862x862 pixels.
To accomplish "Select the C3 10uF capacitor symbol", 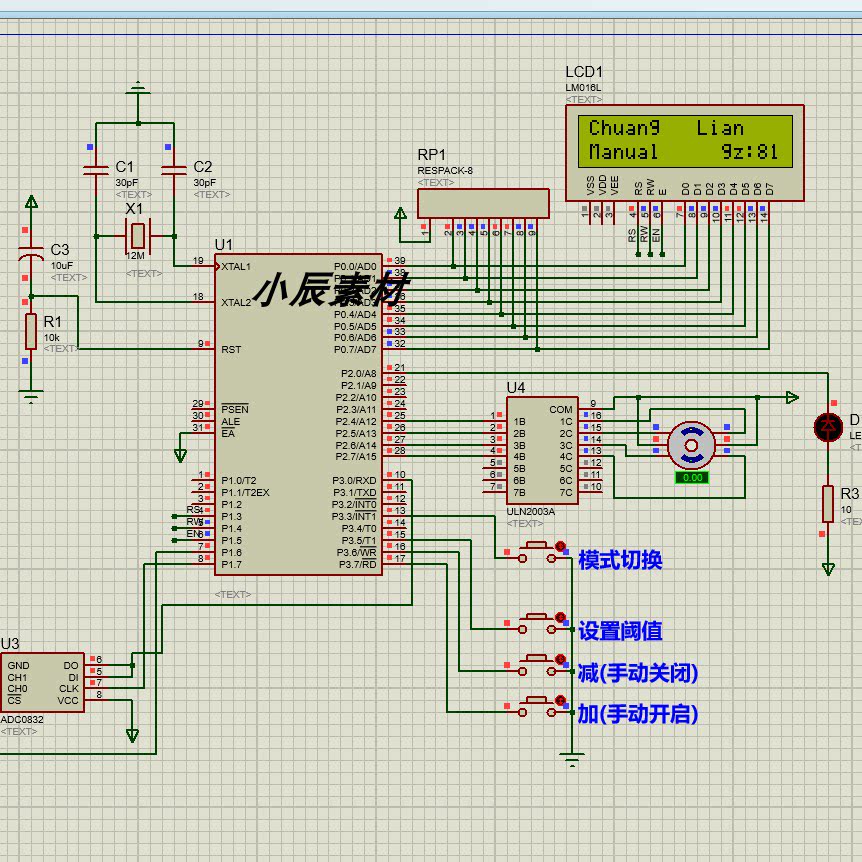I will click(x=31, y=253).
